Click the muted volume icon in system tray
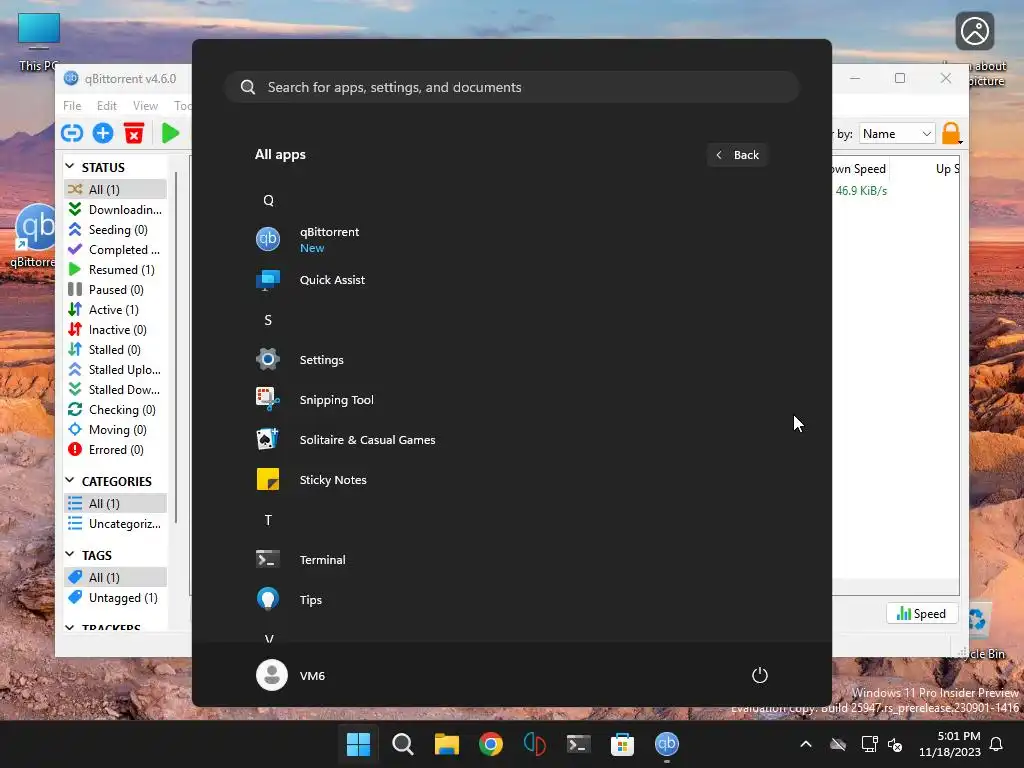 click(895, 744)
